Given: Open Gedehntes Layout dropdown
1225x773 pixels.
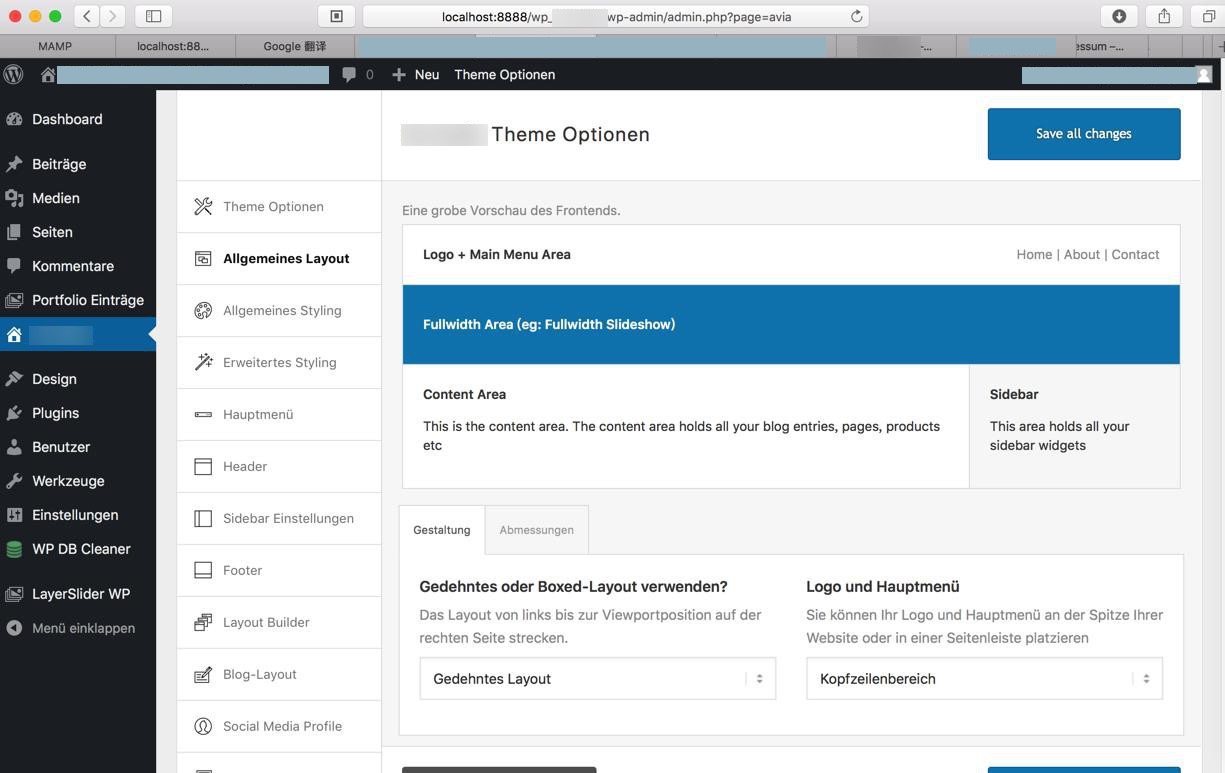Looking at the screenshot, I should point(597,679).
